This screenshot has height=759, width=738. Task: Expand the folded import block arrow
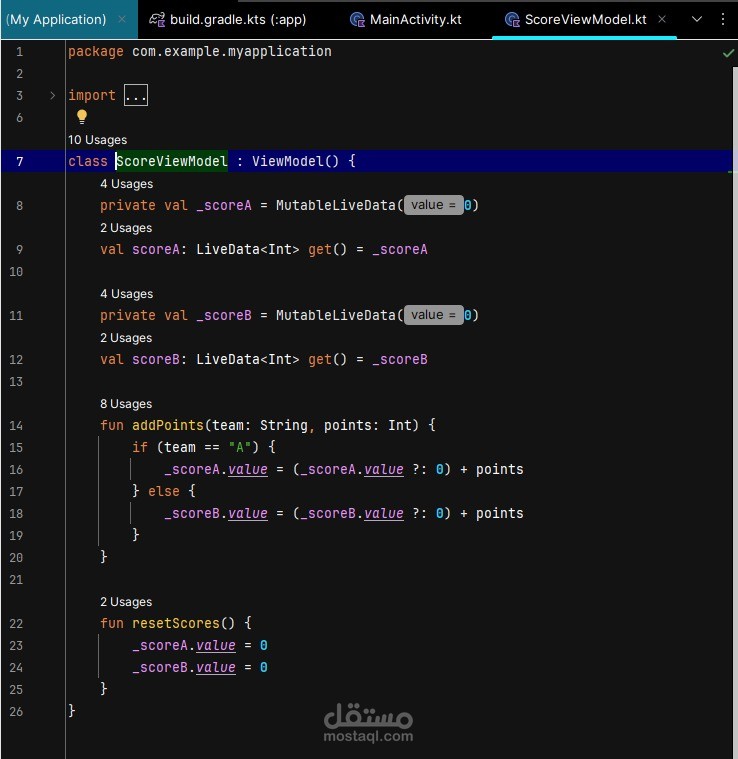(x=52, y=95)
